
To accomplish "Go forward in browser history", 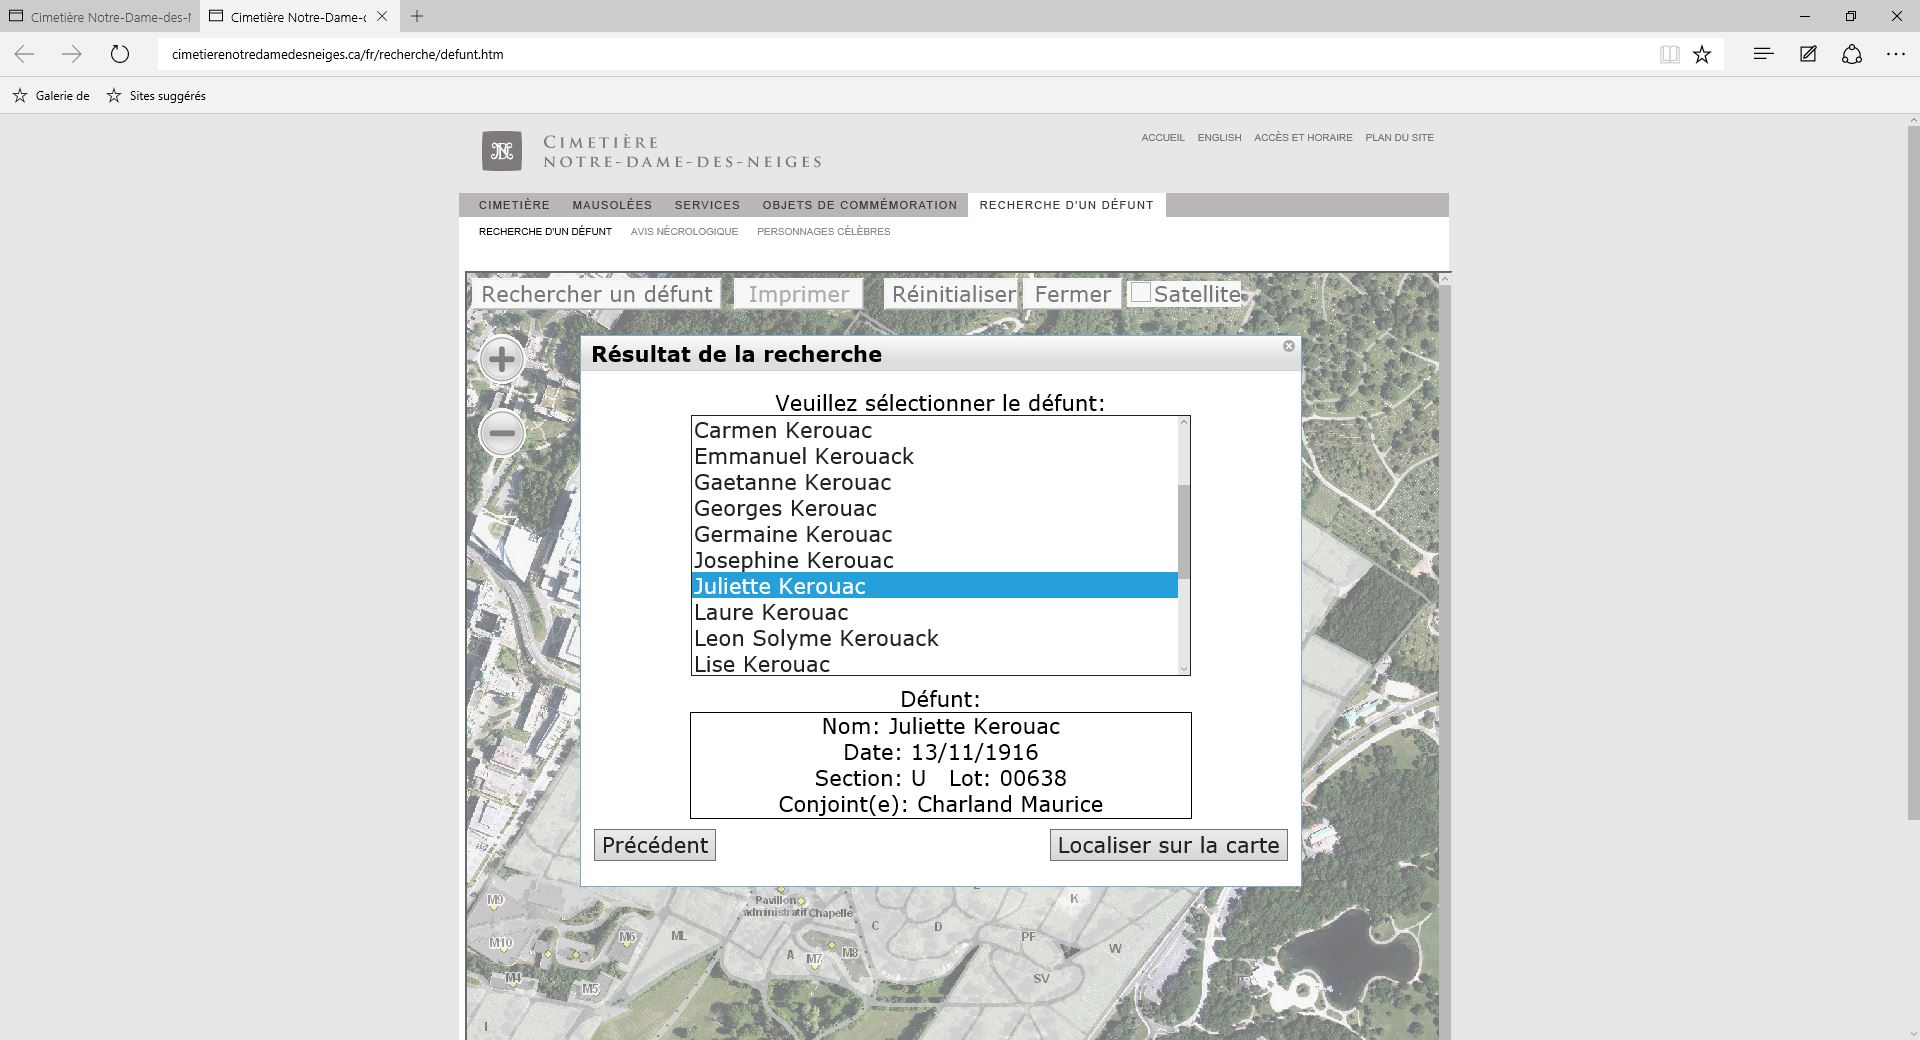I will coord(72,54).
